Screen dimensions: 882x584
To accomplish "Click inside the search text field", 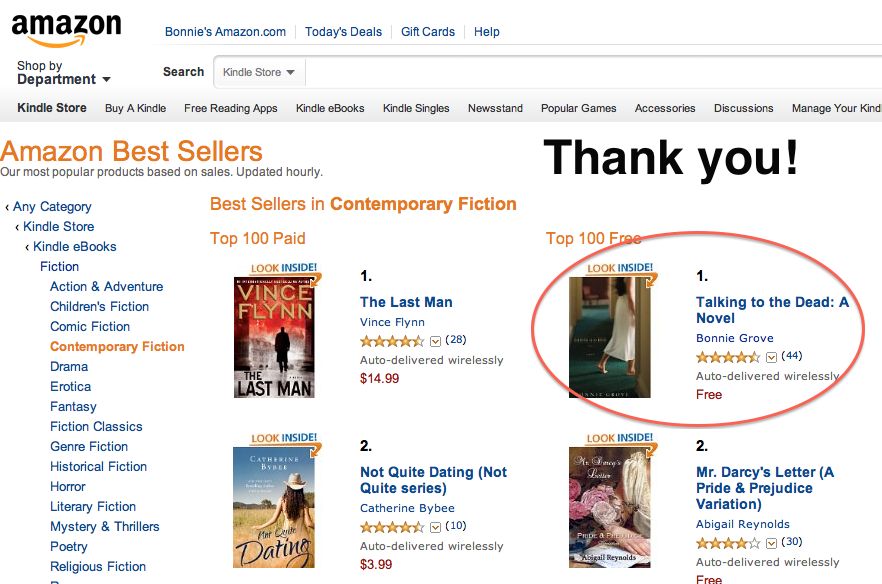I will pyautogui.click(x=590, y=72).
